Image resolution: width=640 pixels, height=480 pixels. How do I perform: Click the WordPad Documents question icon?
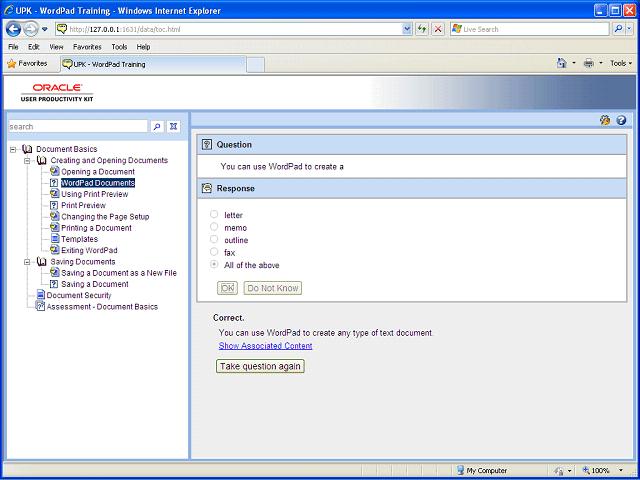54,183
